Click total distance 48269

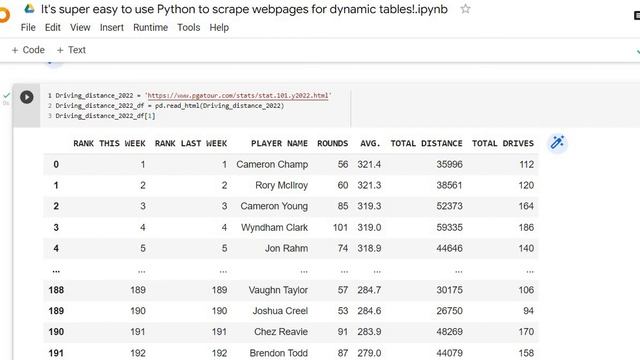(x=449, y=332)
